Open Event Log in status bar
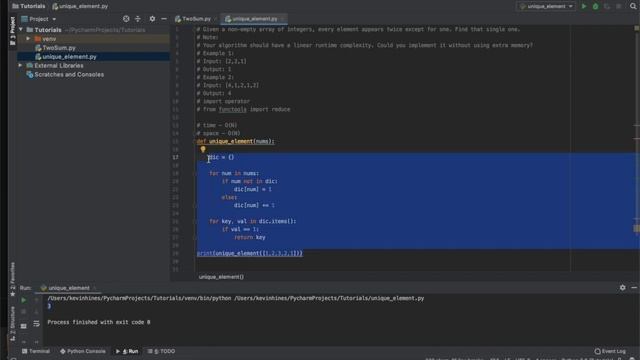The height and width of the screenshot is (360, 640). click(x=610, y=351)
